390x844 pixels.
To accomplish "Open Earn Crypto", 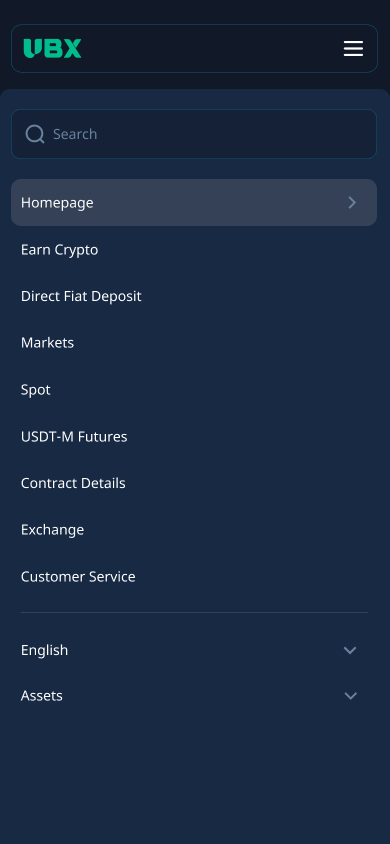I will pyautogui.click(x=194, y=250).
